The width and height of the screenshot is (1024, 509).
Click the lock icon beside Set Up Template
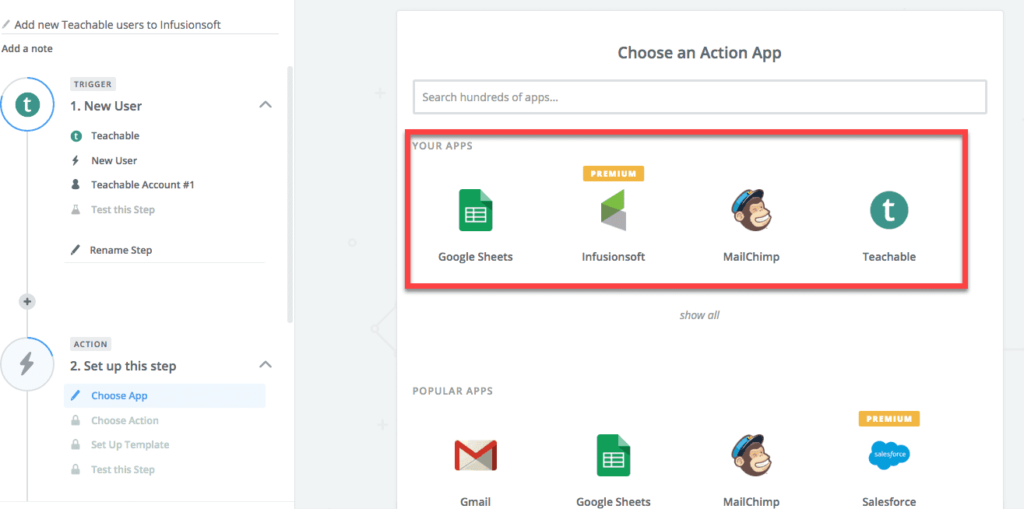tap(76, 445)
